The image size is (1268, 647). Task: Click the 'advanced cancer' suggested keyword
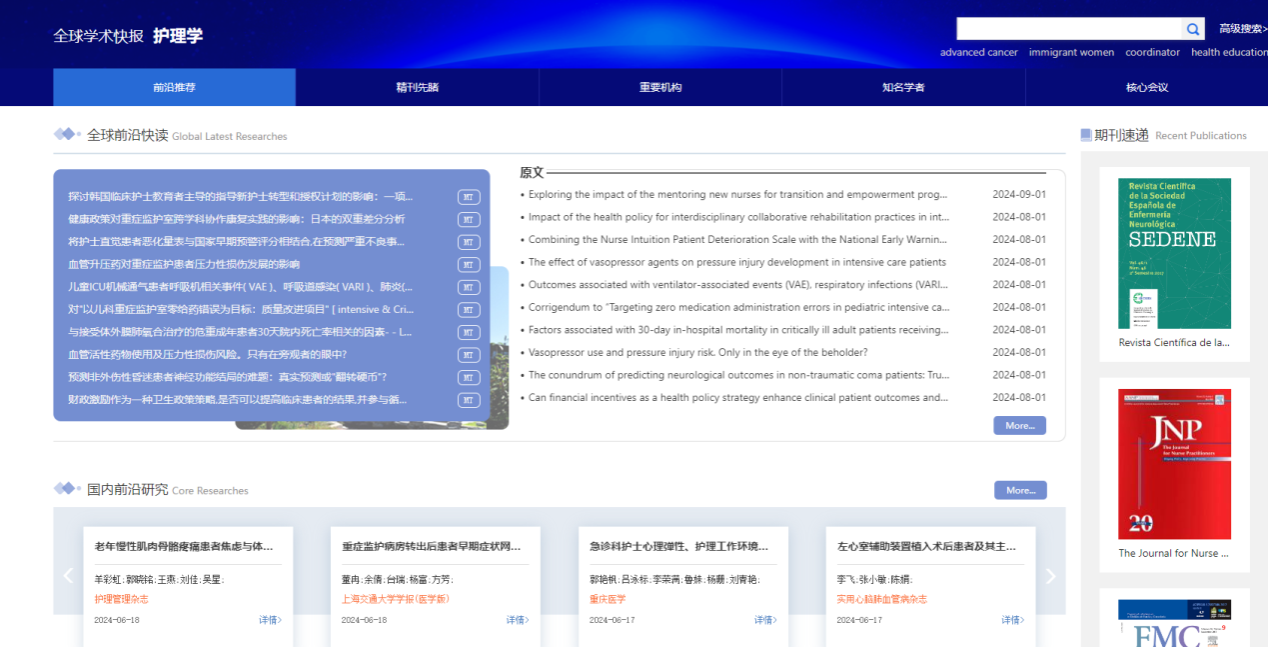pyautogui.click(x=978, y=52)
